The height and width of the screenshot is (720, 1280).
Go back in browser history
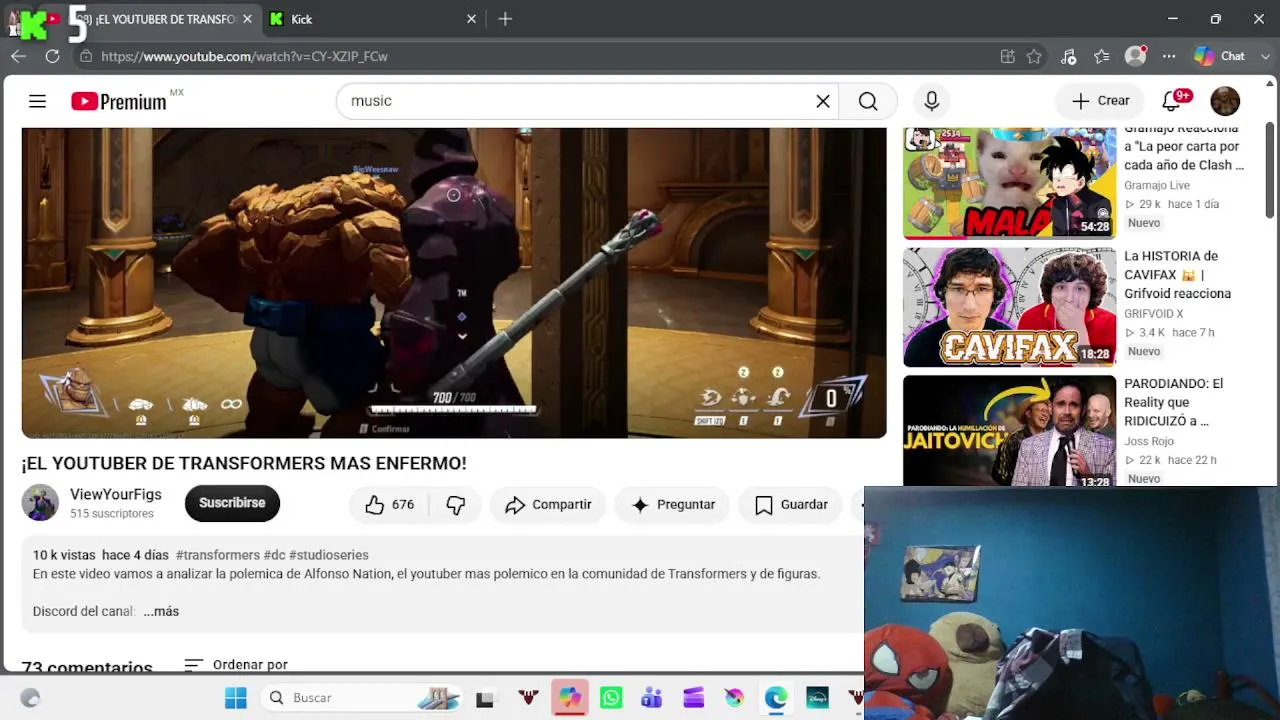click(18, 57)
